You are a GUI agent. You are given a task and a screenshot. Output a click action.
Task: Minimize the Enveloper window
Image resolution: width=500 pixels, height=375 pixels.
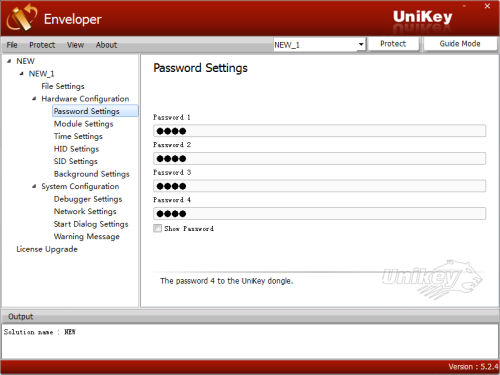[464, 6]
